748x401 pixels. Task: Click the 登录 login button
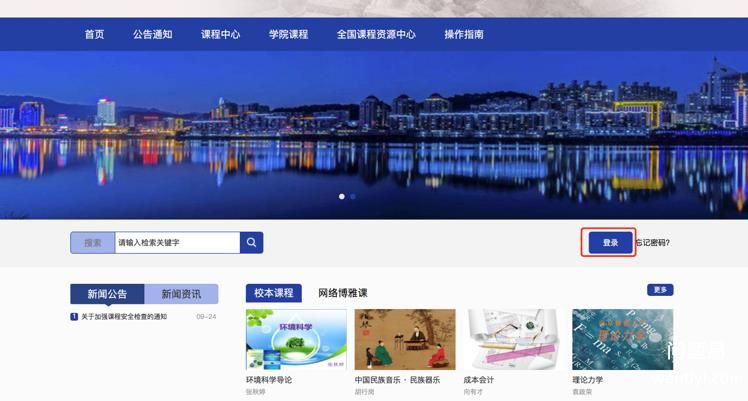pos(610,243)
